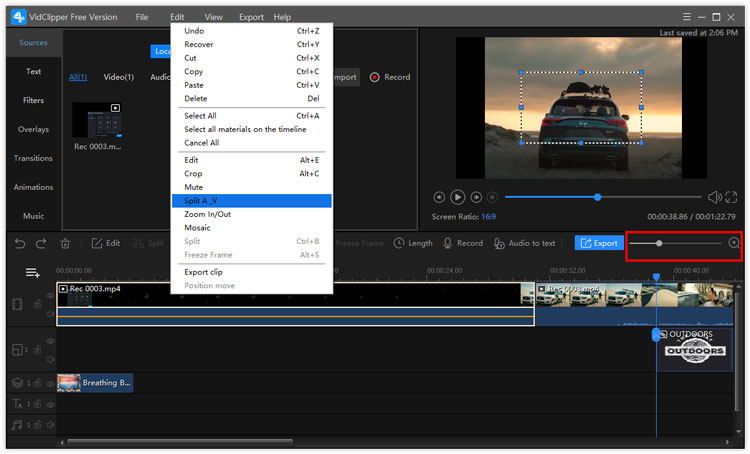Step to next frame in preview
750x454 pixels.
[x=476, y=197]
